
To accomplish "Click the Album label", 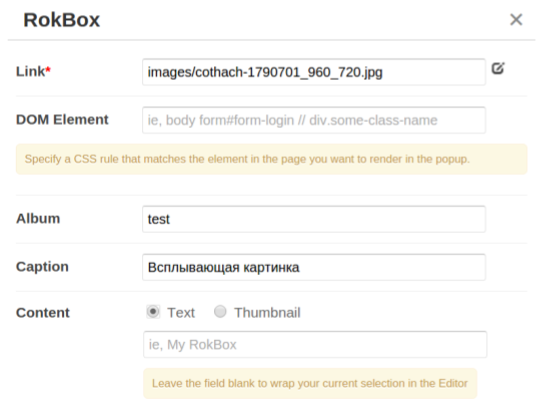I will click(x=38, y=219).
